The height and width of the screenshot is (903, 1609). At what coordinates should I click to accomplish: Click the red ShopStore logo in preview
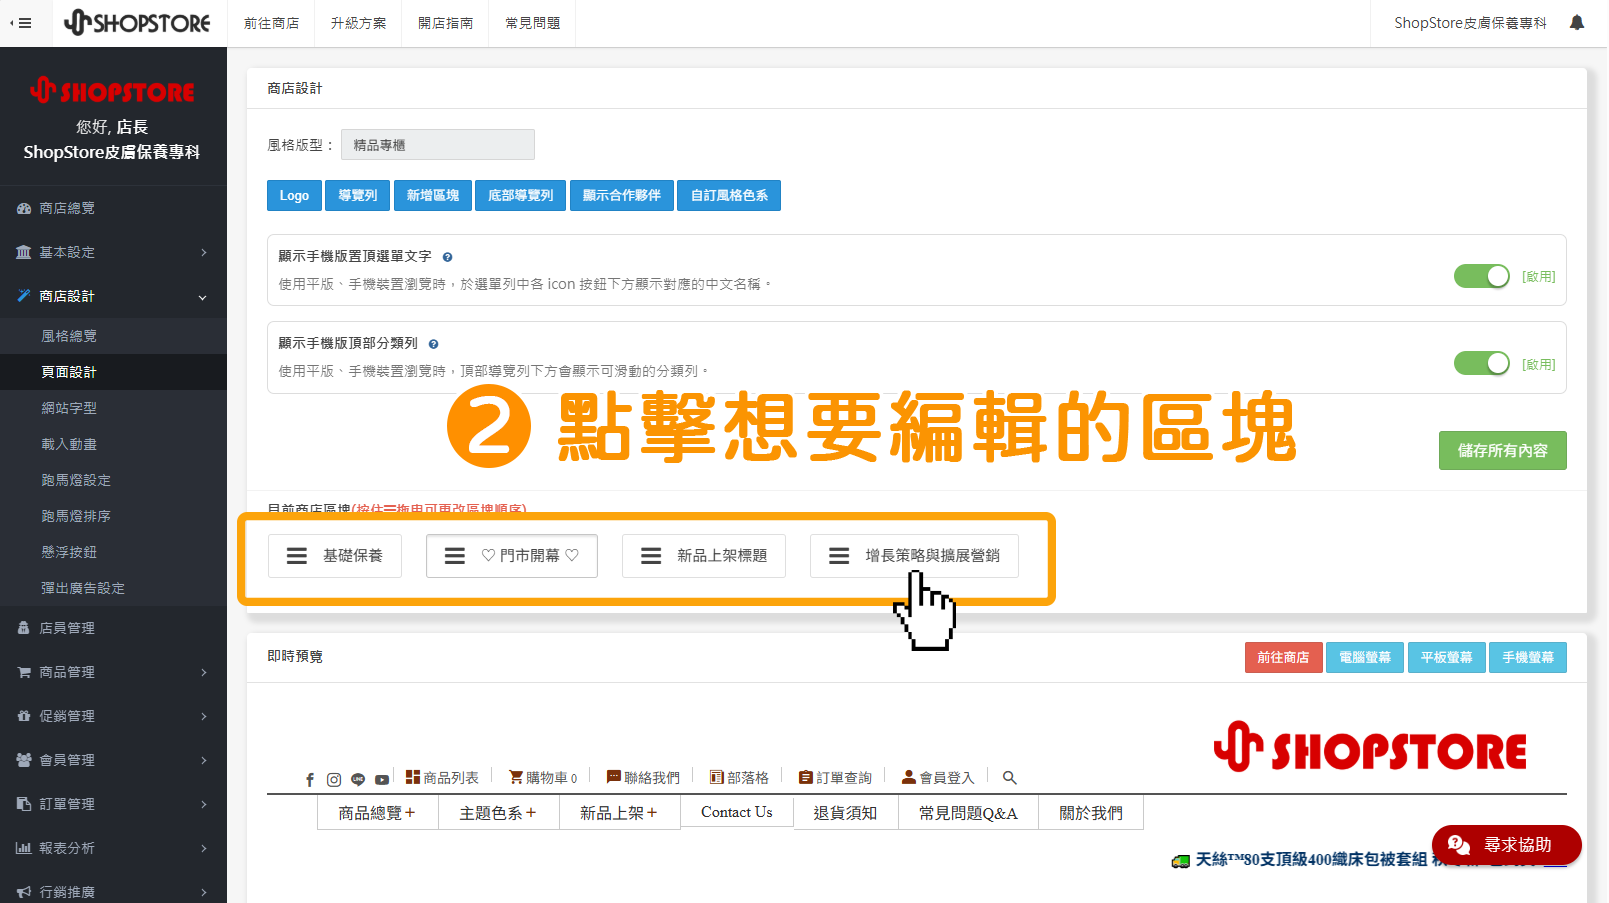pyautogui.click(x=1370, y=747)
